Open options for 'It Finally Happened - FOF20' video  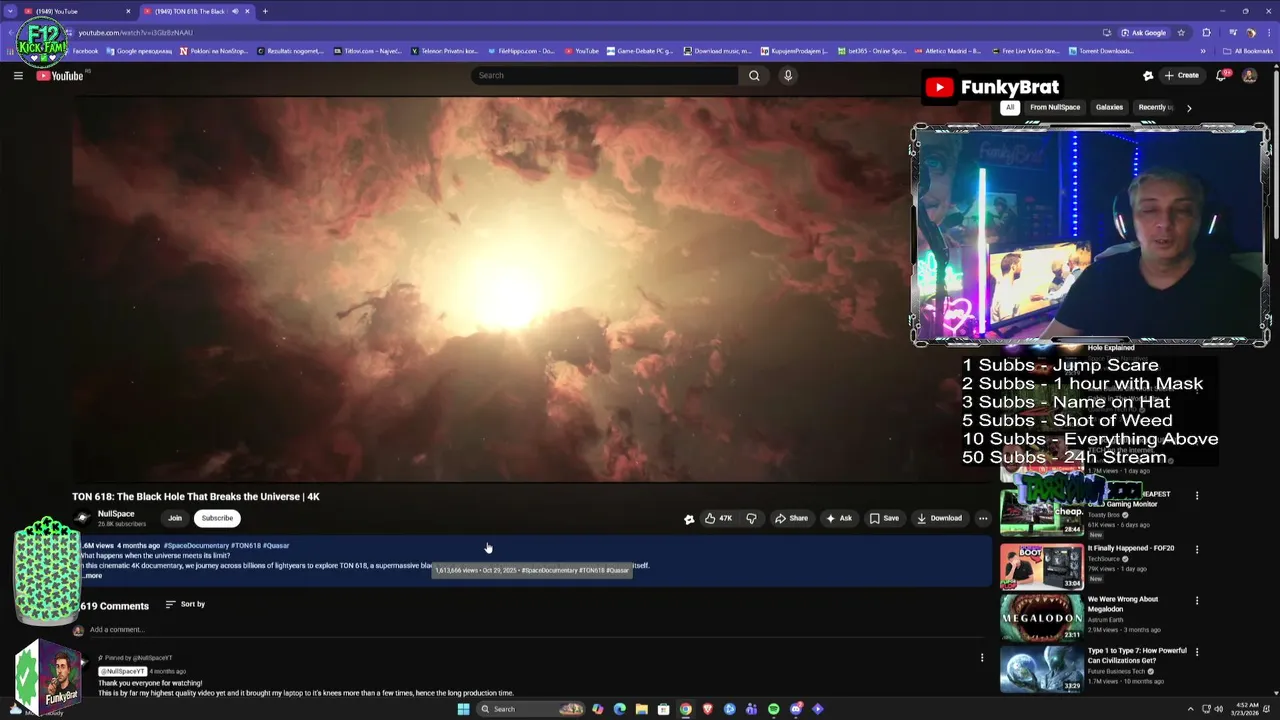click(1197, 549)
